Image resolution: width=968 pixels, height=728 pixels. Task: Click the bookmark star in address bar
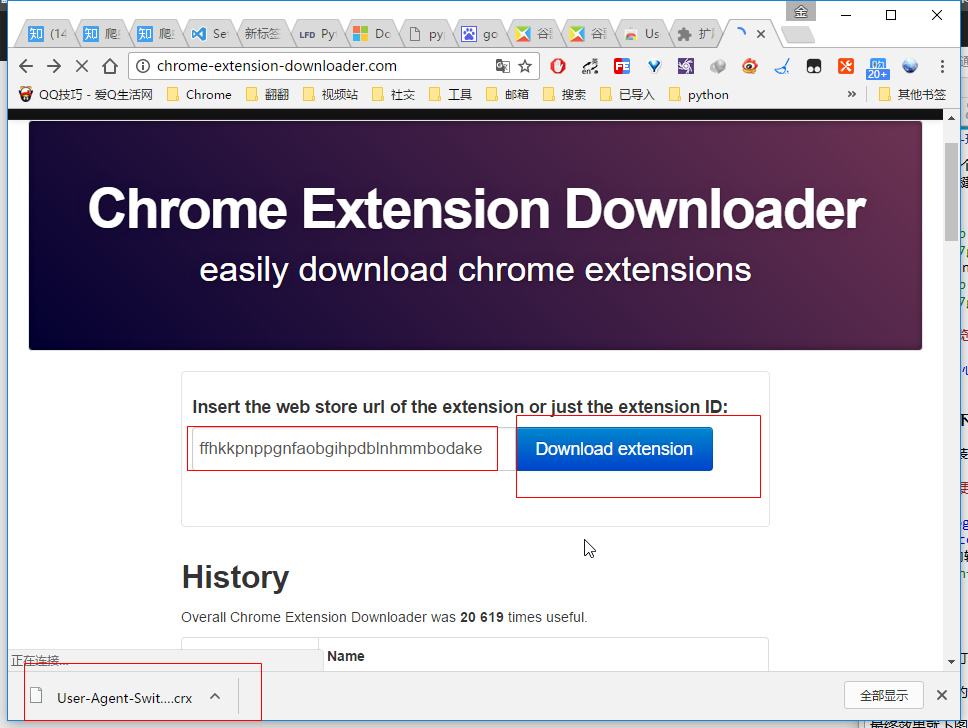(x=525, y=66)
